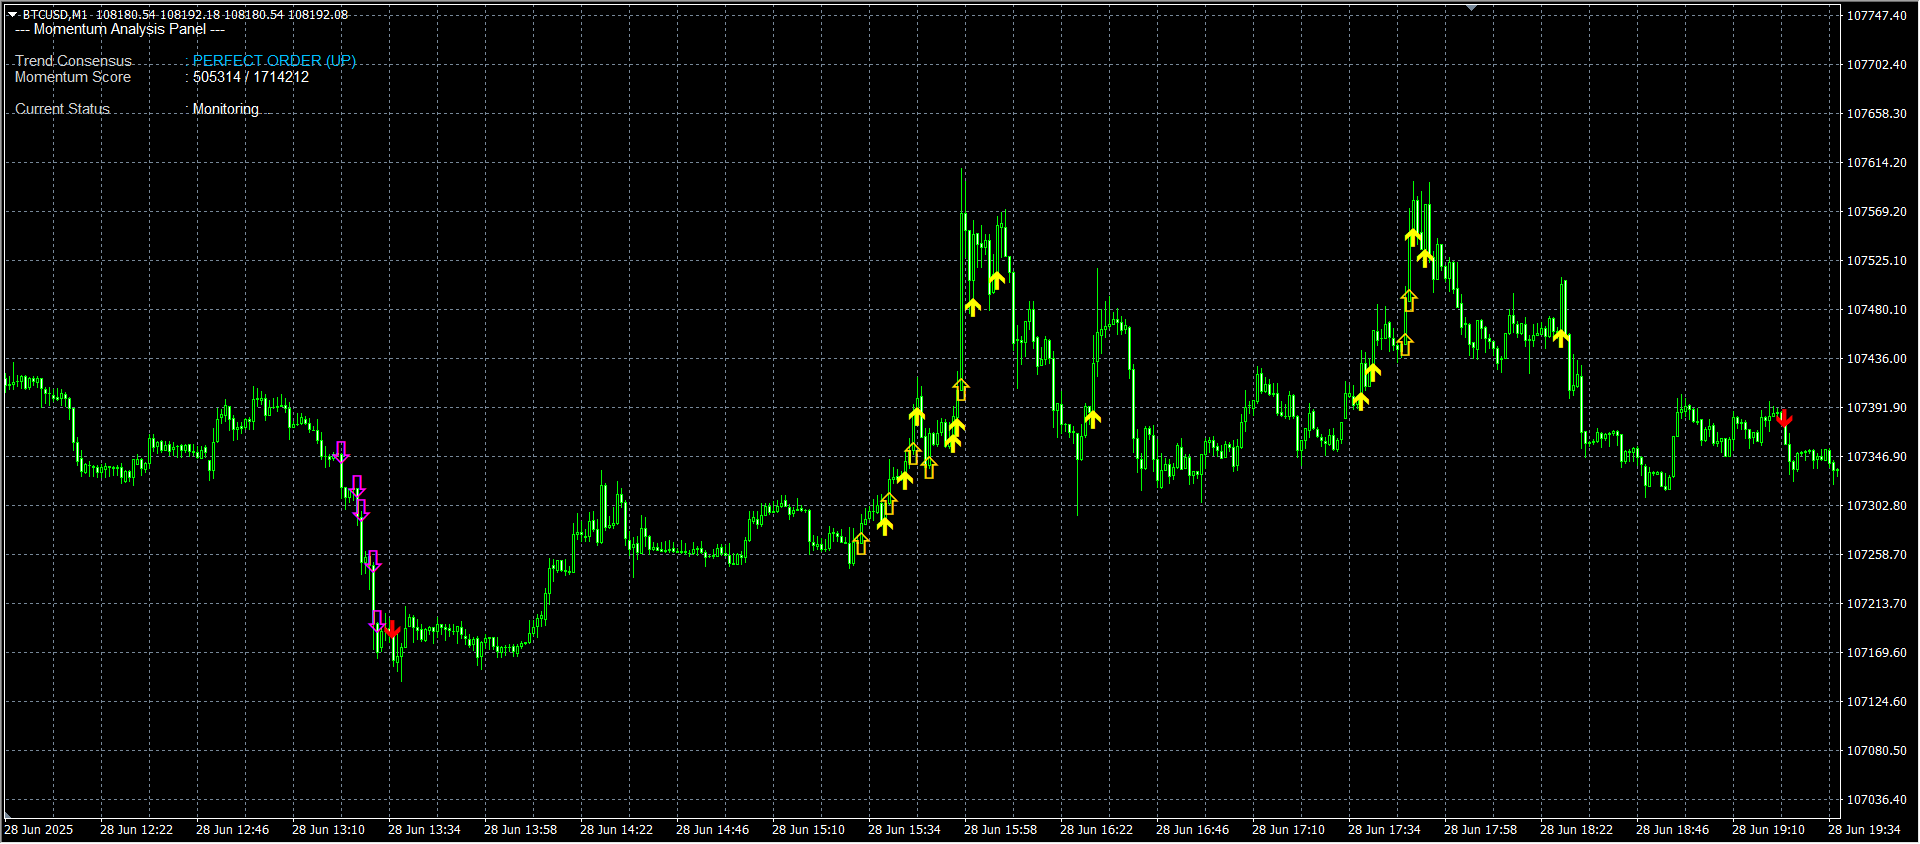1920x844 pixels.
Task: Click the highest solid yellow arrow near 17:34
Action: click(x=1413, y=237)
